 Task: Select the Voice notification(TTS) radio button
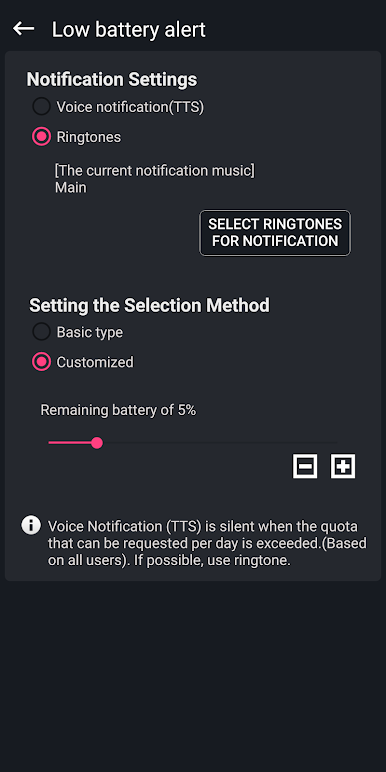click(41, 106)
